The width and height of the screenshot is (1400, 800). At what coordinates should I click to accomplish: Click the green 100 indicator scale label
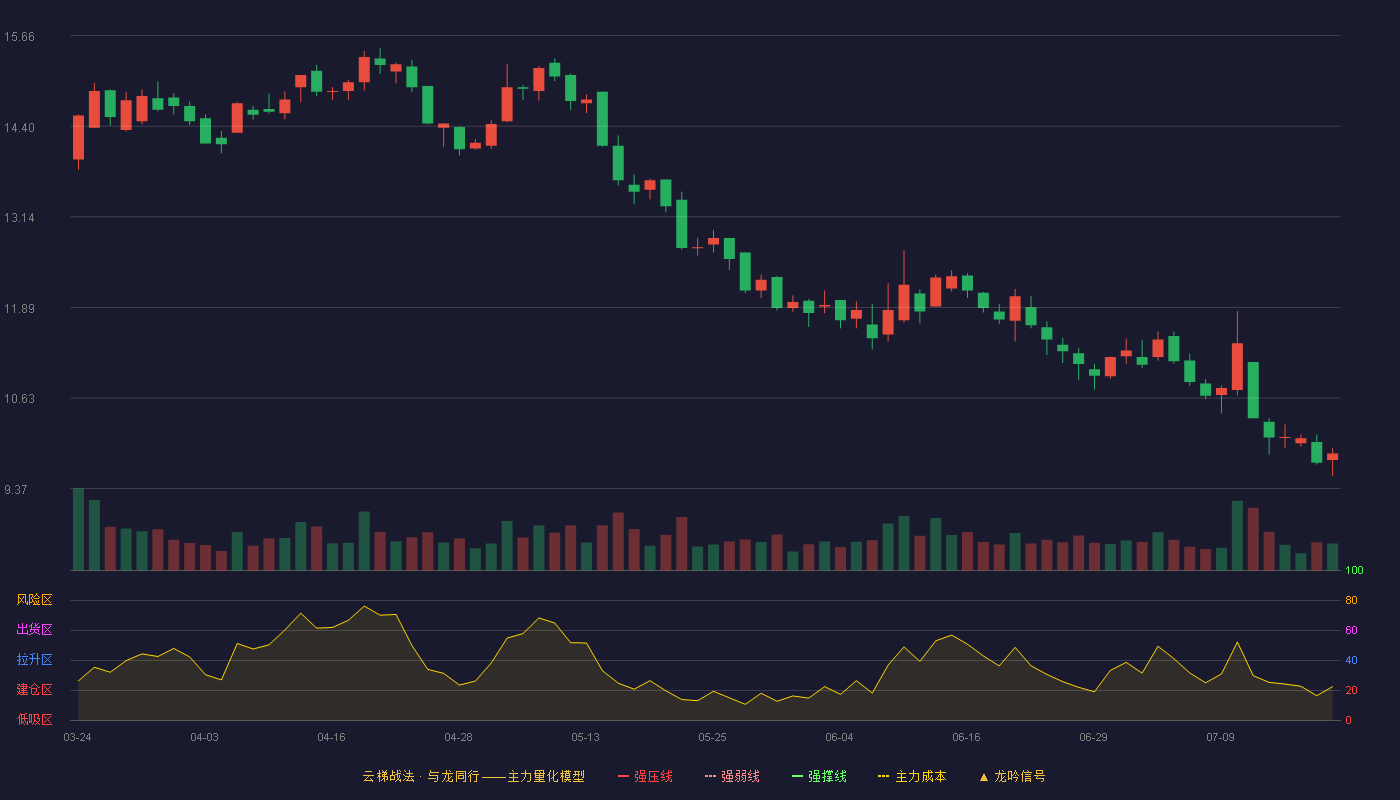coord(1354,570)
